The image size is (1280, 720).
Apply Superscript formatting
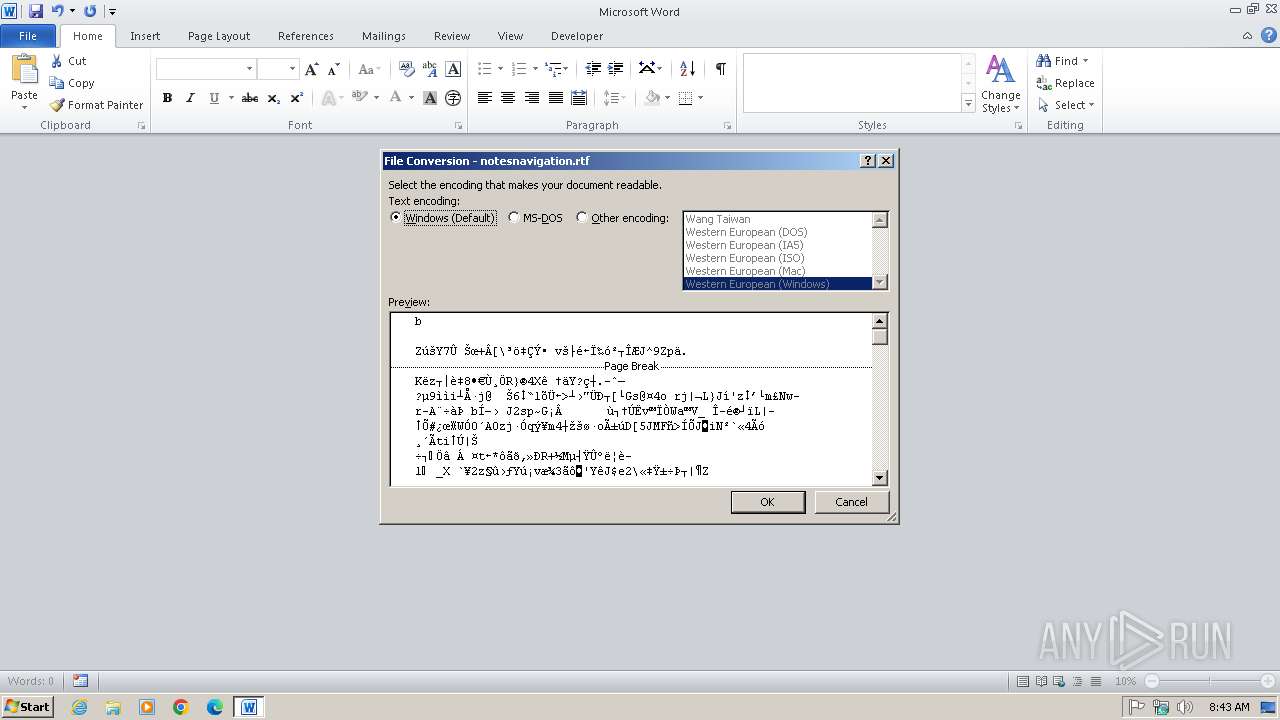297,98
